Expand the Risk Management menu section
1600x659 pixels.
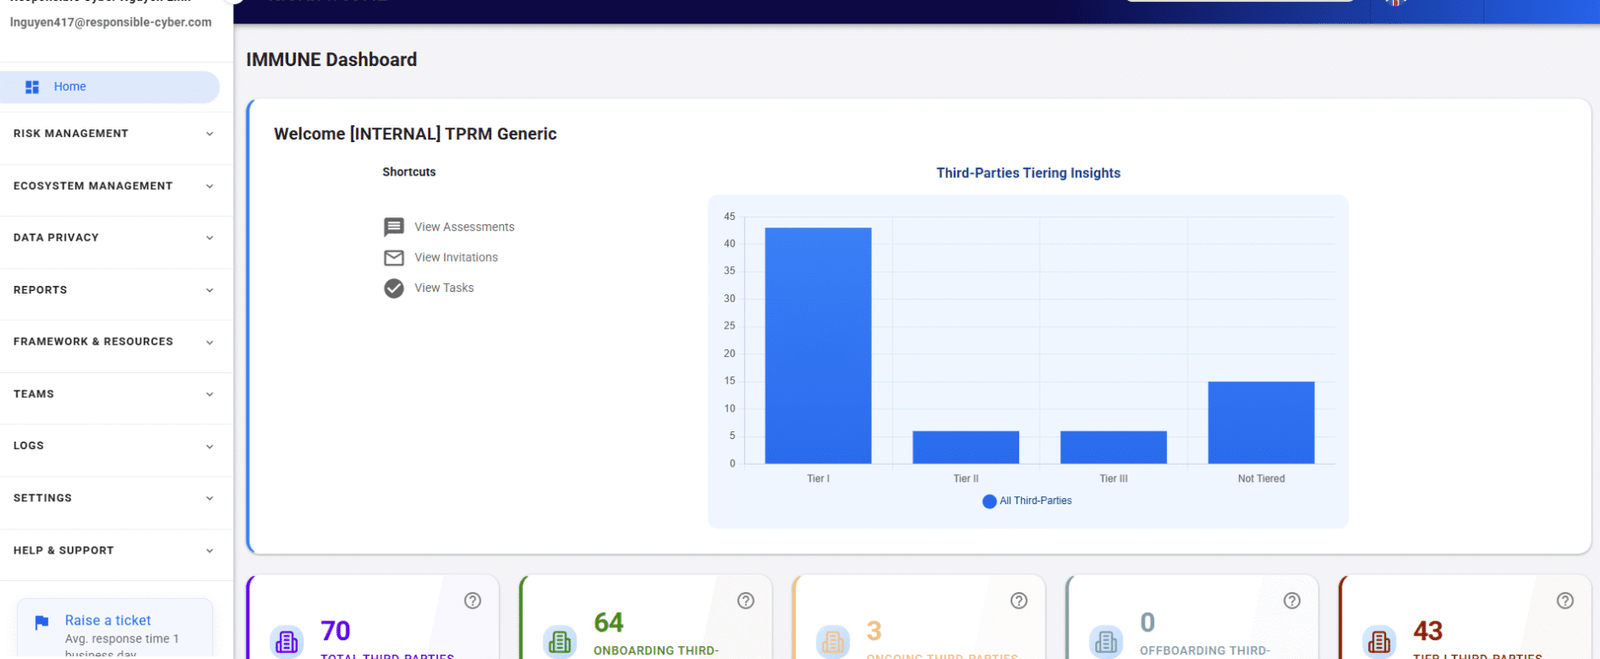pyautogui.click(x=115, y=134)
